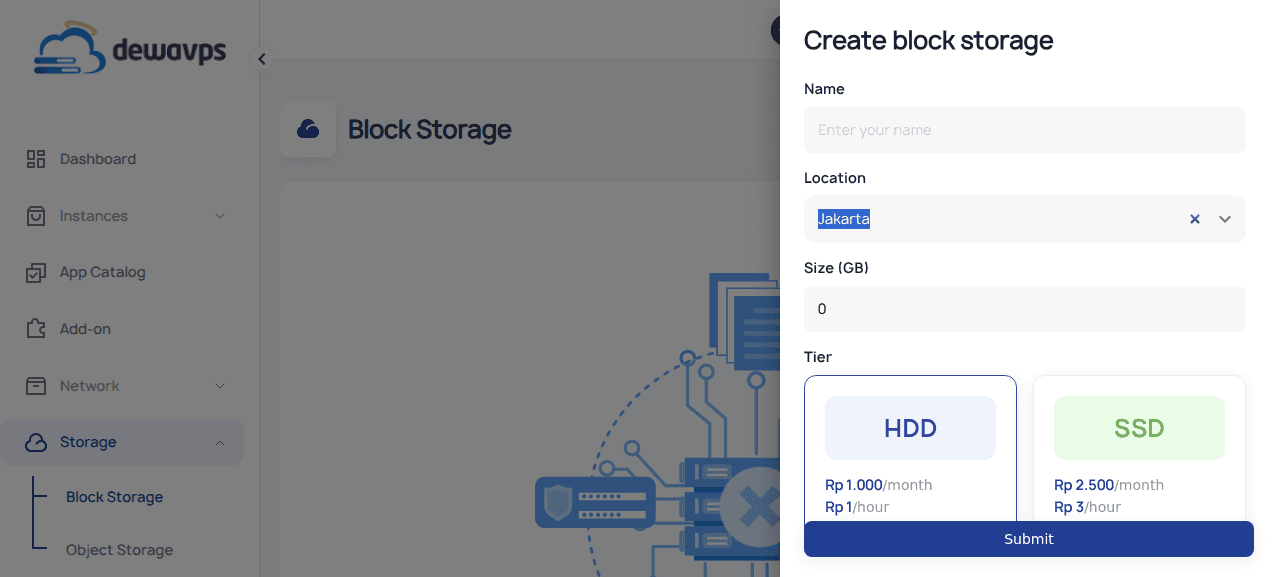The width and height of the screenshot is (1280, 577).
Task: Select the Network icon in sidebar
Action: coord(35,385)
